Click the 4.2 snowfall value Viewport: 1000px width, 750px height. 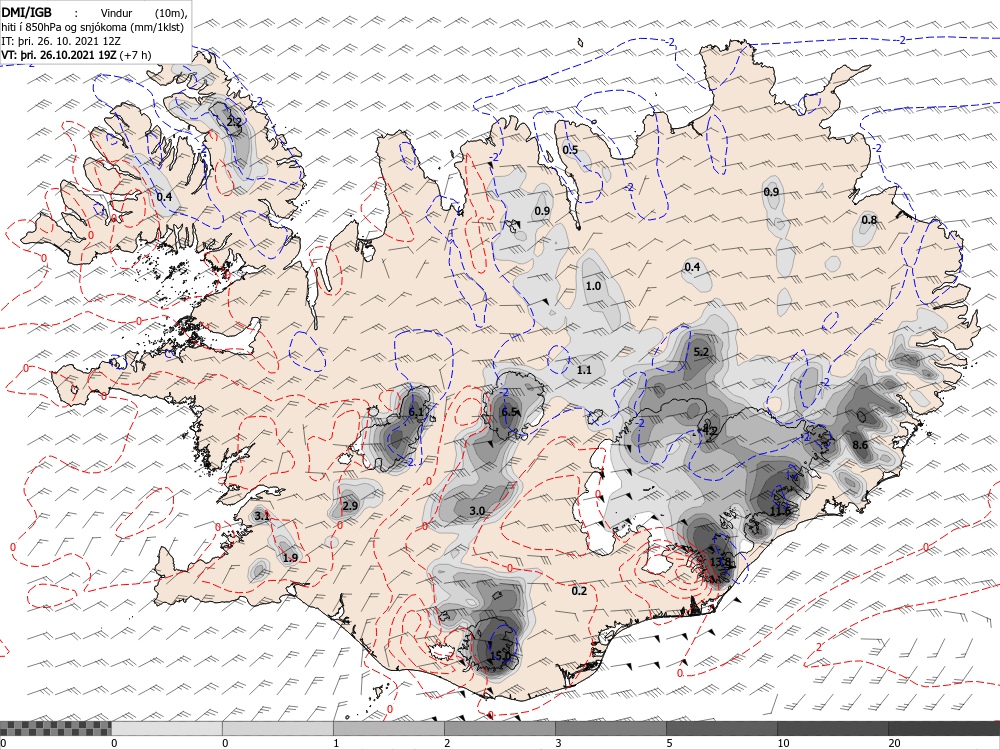[709, 430]
